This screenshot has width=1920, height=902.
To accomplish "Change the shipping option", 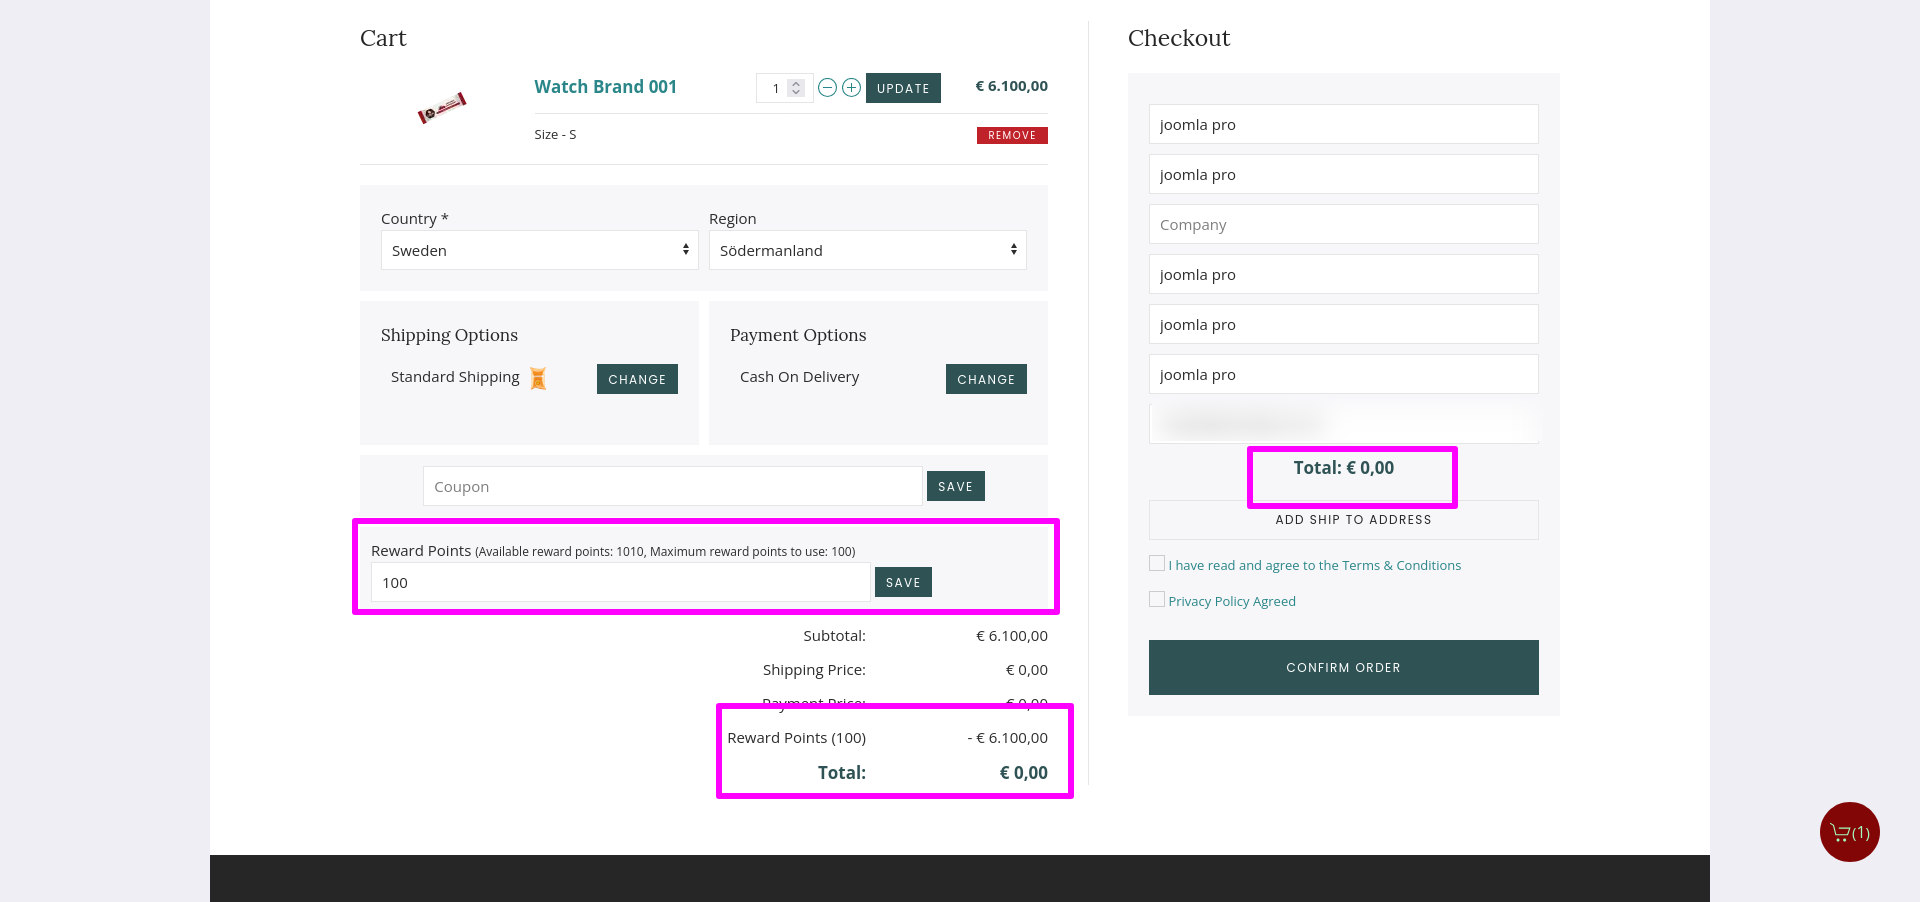I will pyautogui.click(x=637, y=379).
